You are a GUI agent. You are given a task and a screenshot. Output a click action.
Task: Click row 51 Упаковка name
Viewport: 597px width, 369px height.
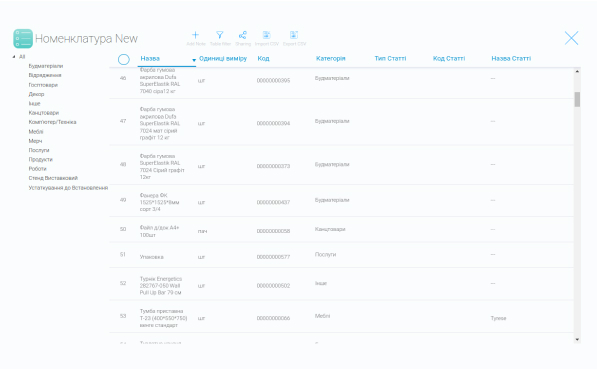coord(152,257)
